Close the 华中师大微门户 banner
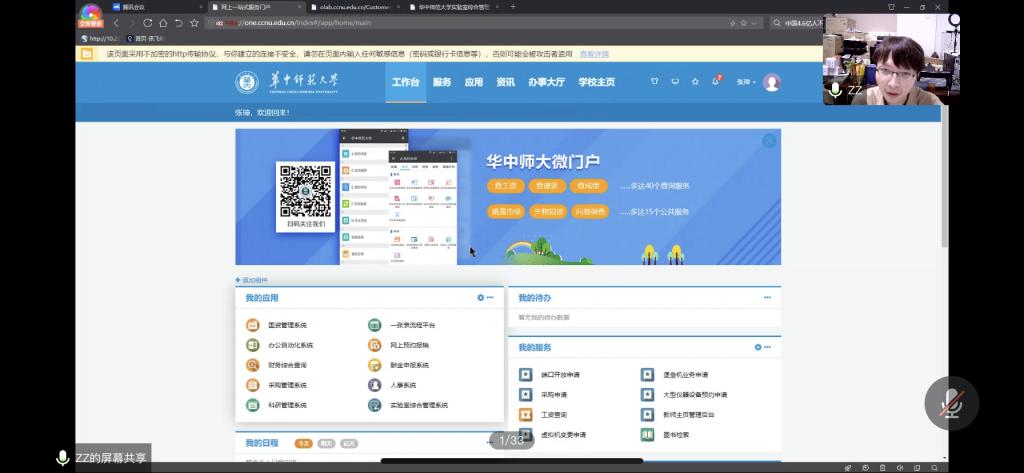The image size is (1024, 473). coord(769,141)
